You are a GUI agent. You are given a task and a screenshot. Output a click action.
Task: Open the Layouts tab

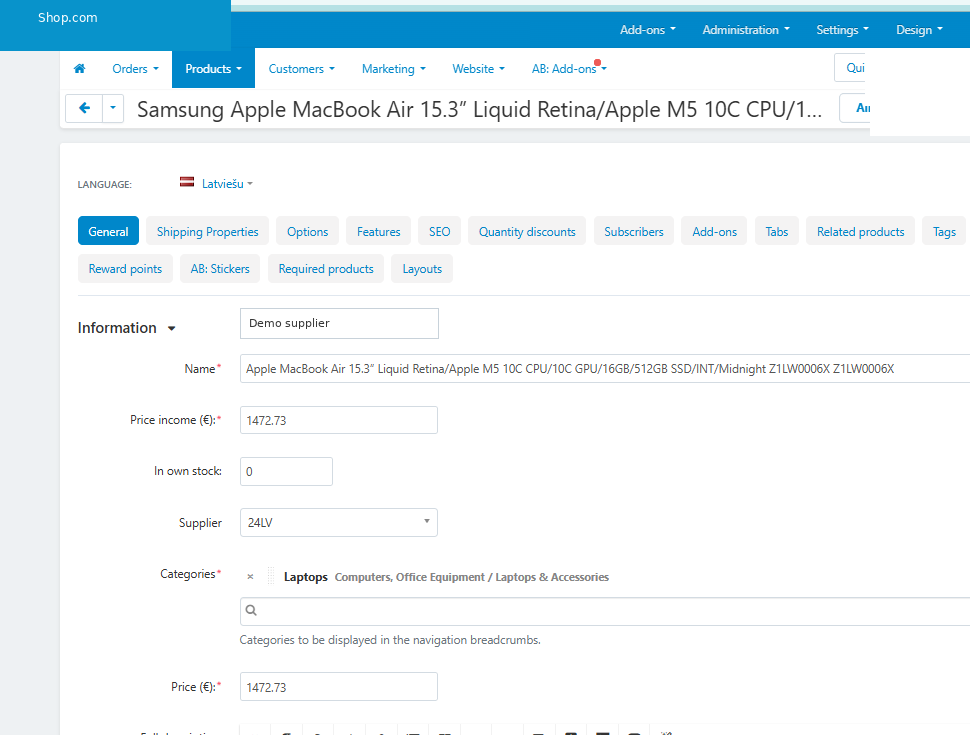pos(422,269)
